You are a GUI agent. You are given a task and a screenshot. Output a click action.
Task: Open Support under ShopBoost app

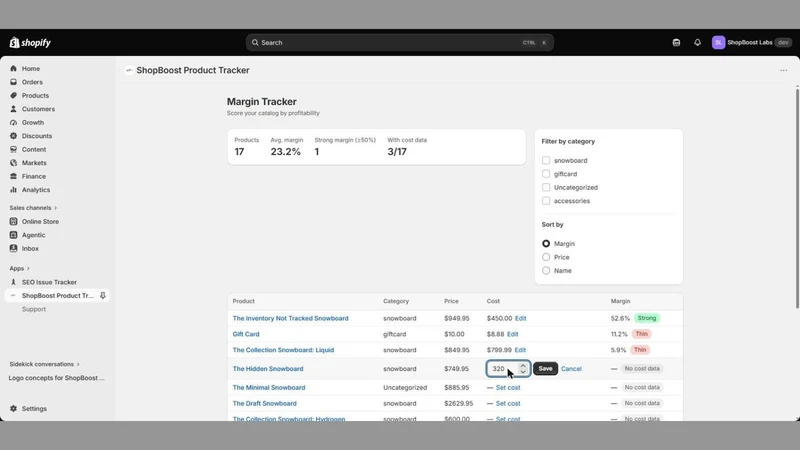[34, 309]
